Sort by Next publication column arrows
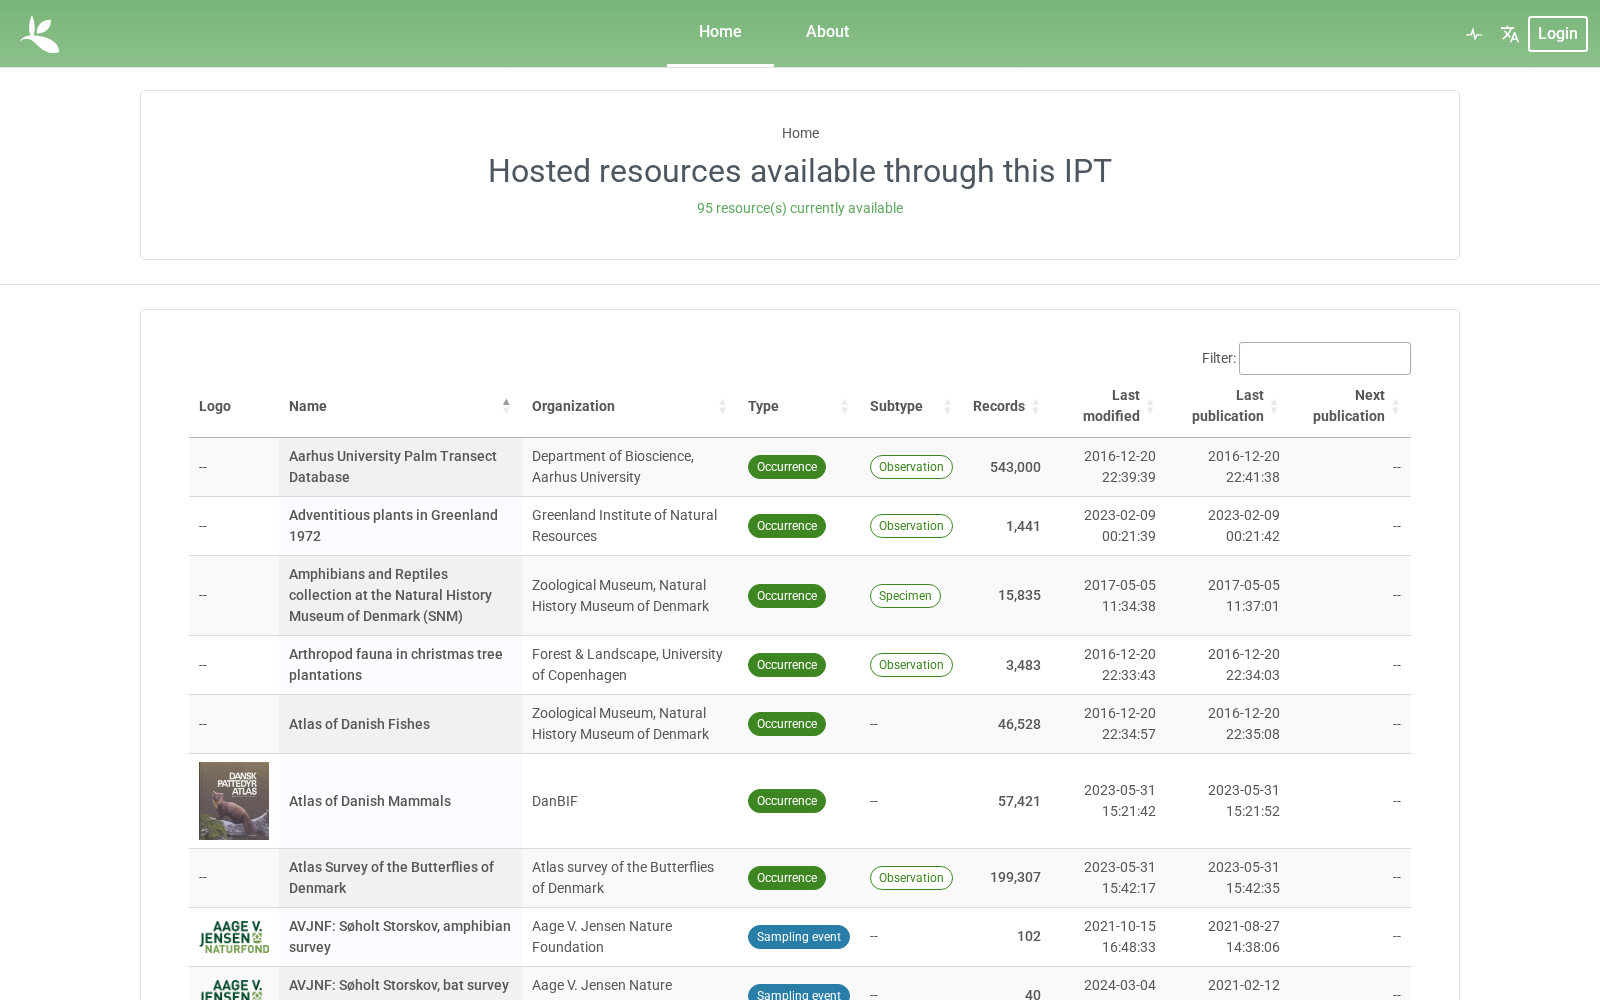Screen dimensions: 1600x1000 coord(1395,406)
